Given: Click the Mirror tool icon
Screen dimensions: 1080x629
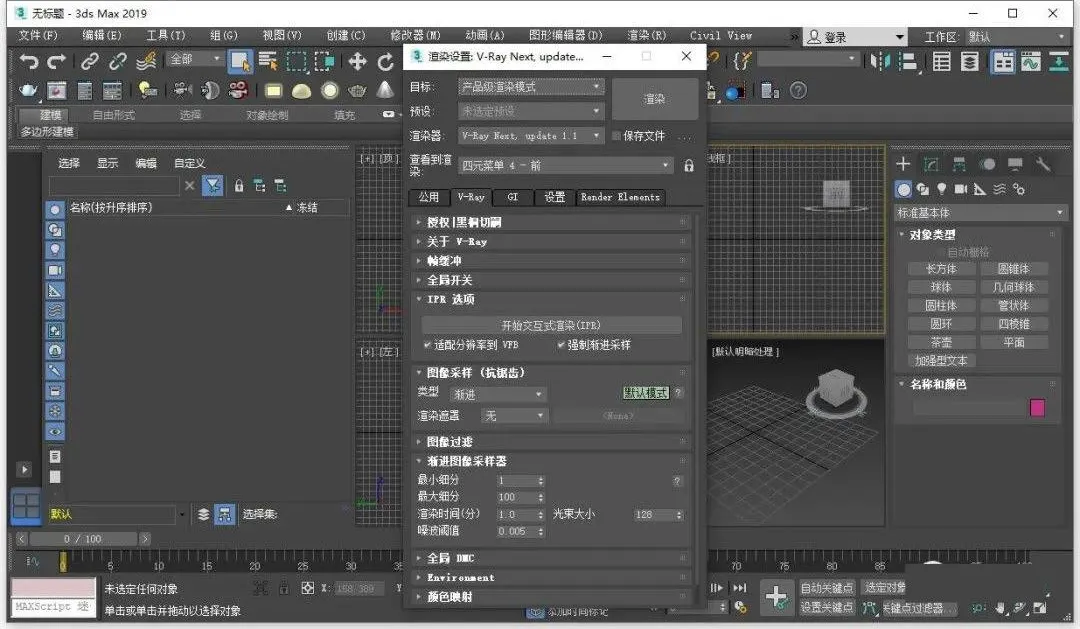Looking at the screenshot, I should point(880,62).
